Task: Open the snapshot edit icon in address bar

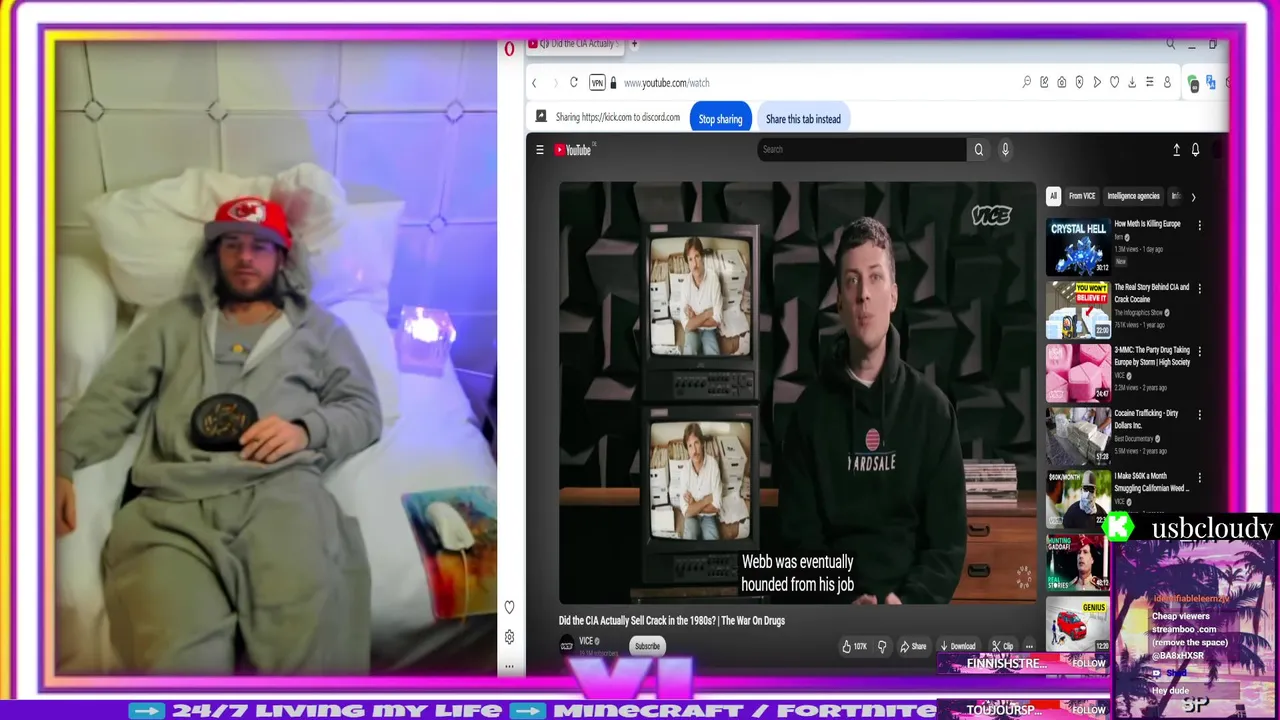Action: pos(1044,83)
